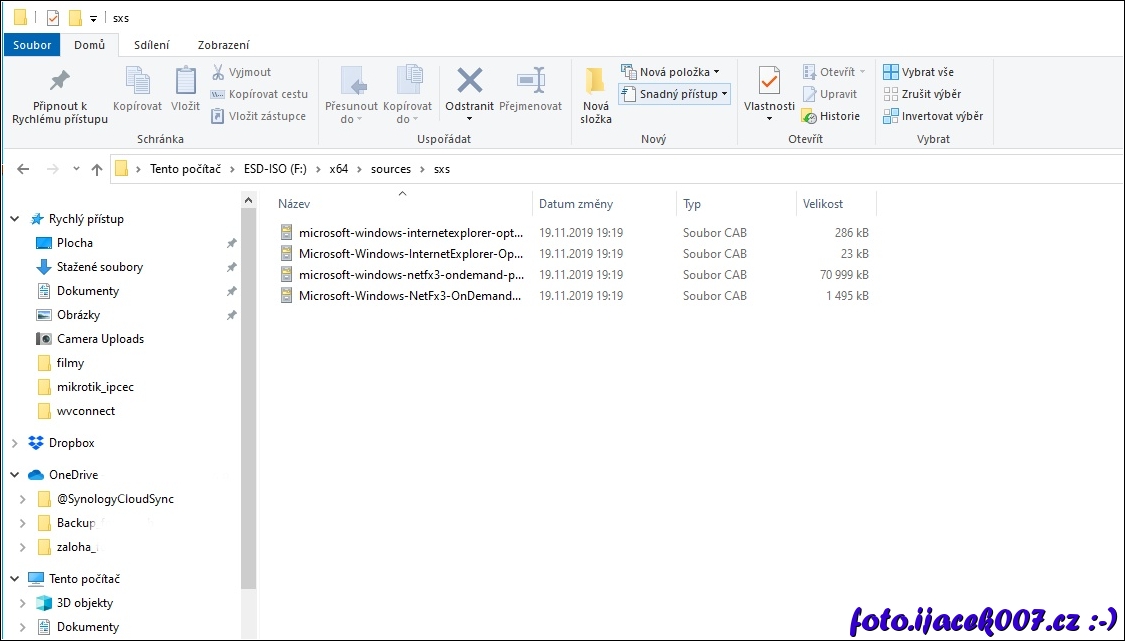Open Vlastnosti properties icon

(769, 82)
